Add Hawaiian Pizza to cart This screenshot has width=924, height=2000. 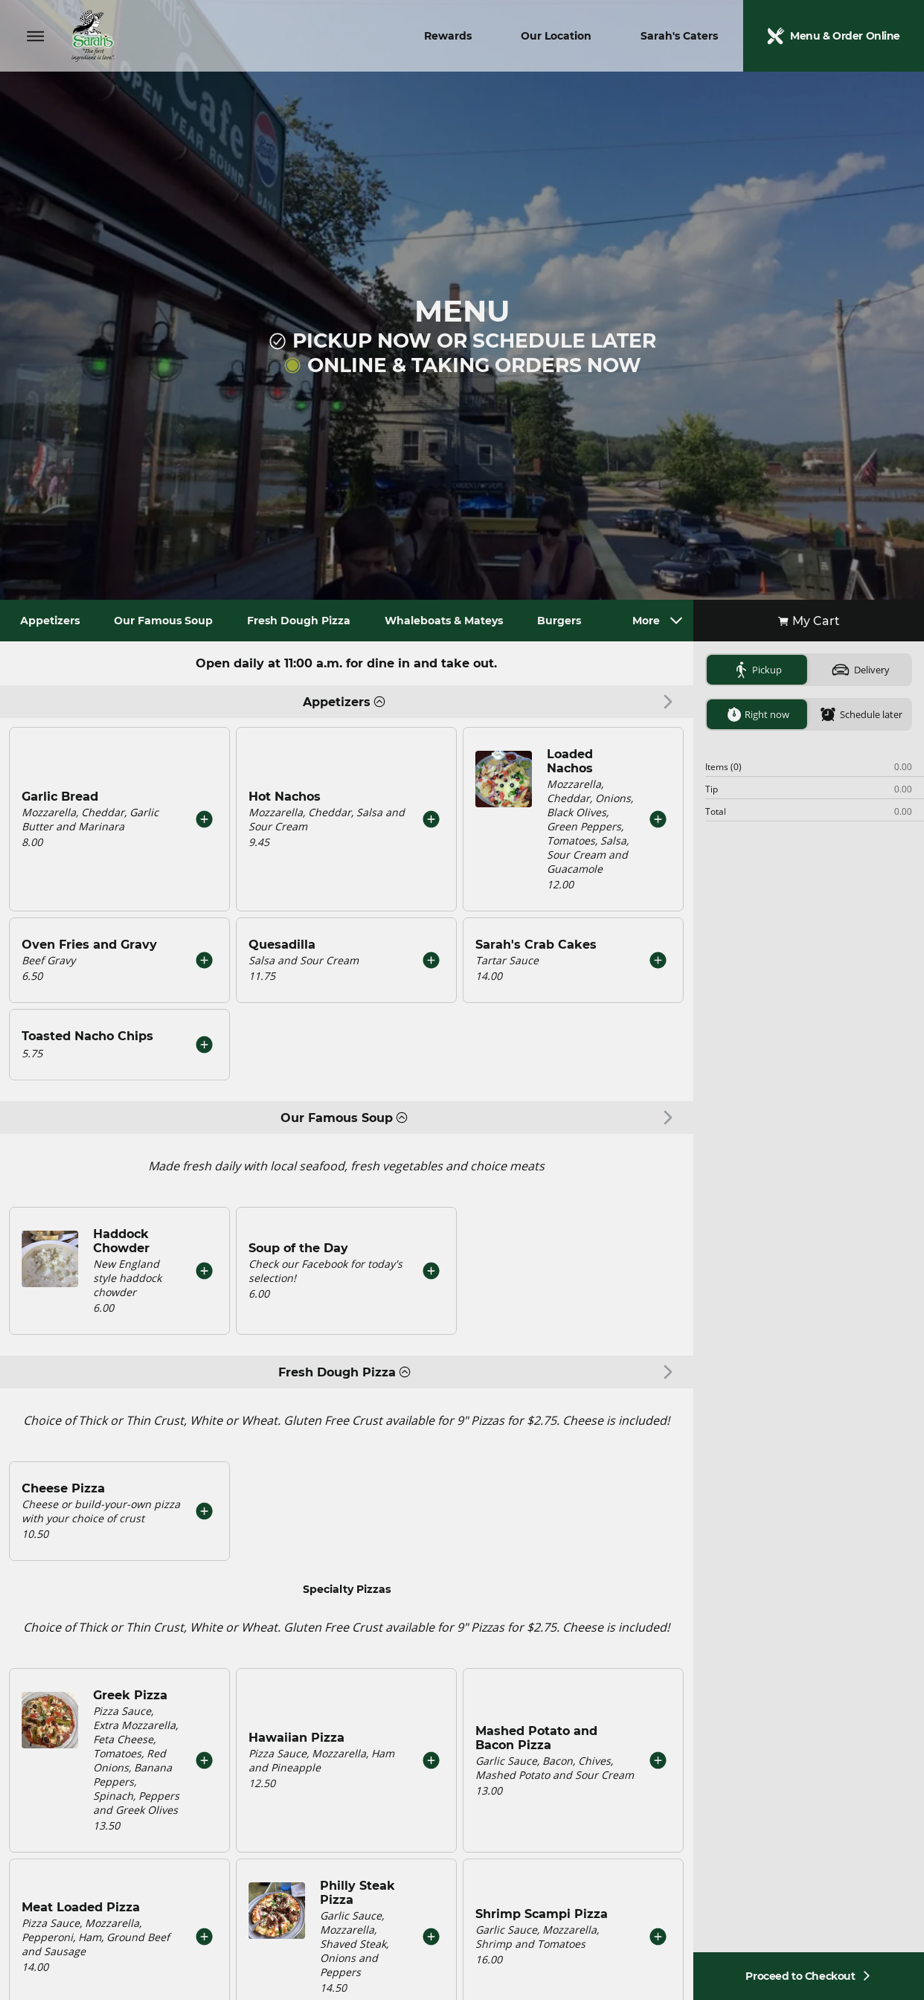tap(431, 1760)
